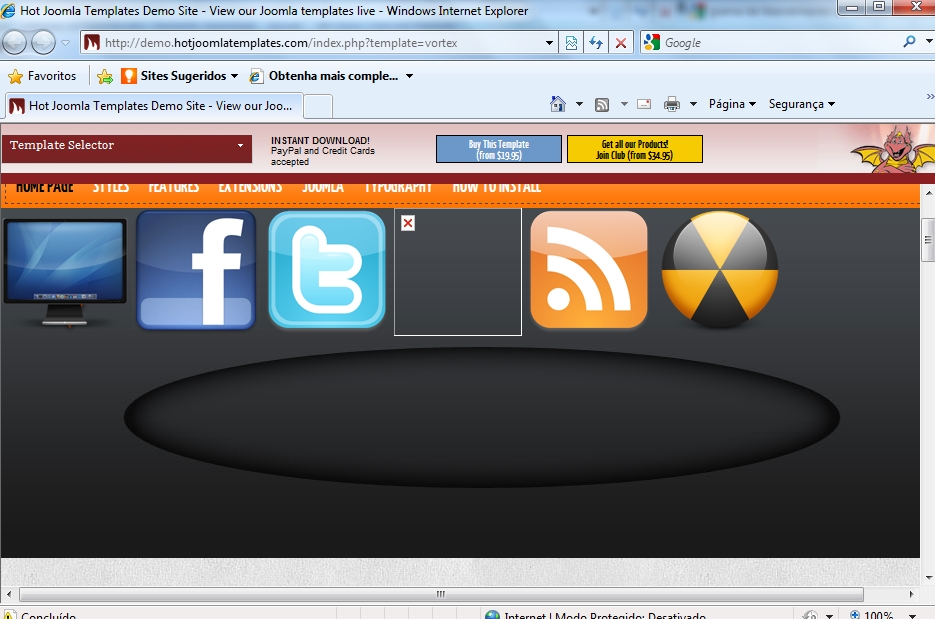
Task: Click the Home page icon
Action: pos(558,104)
